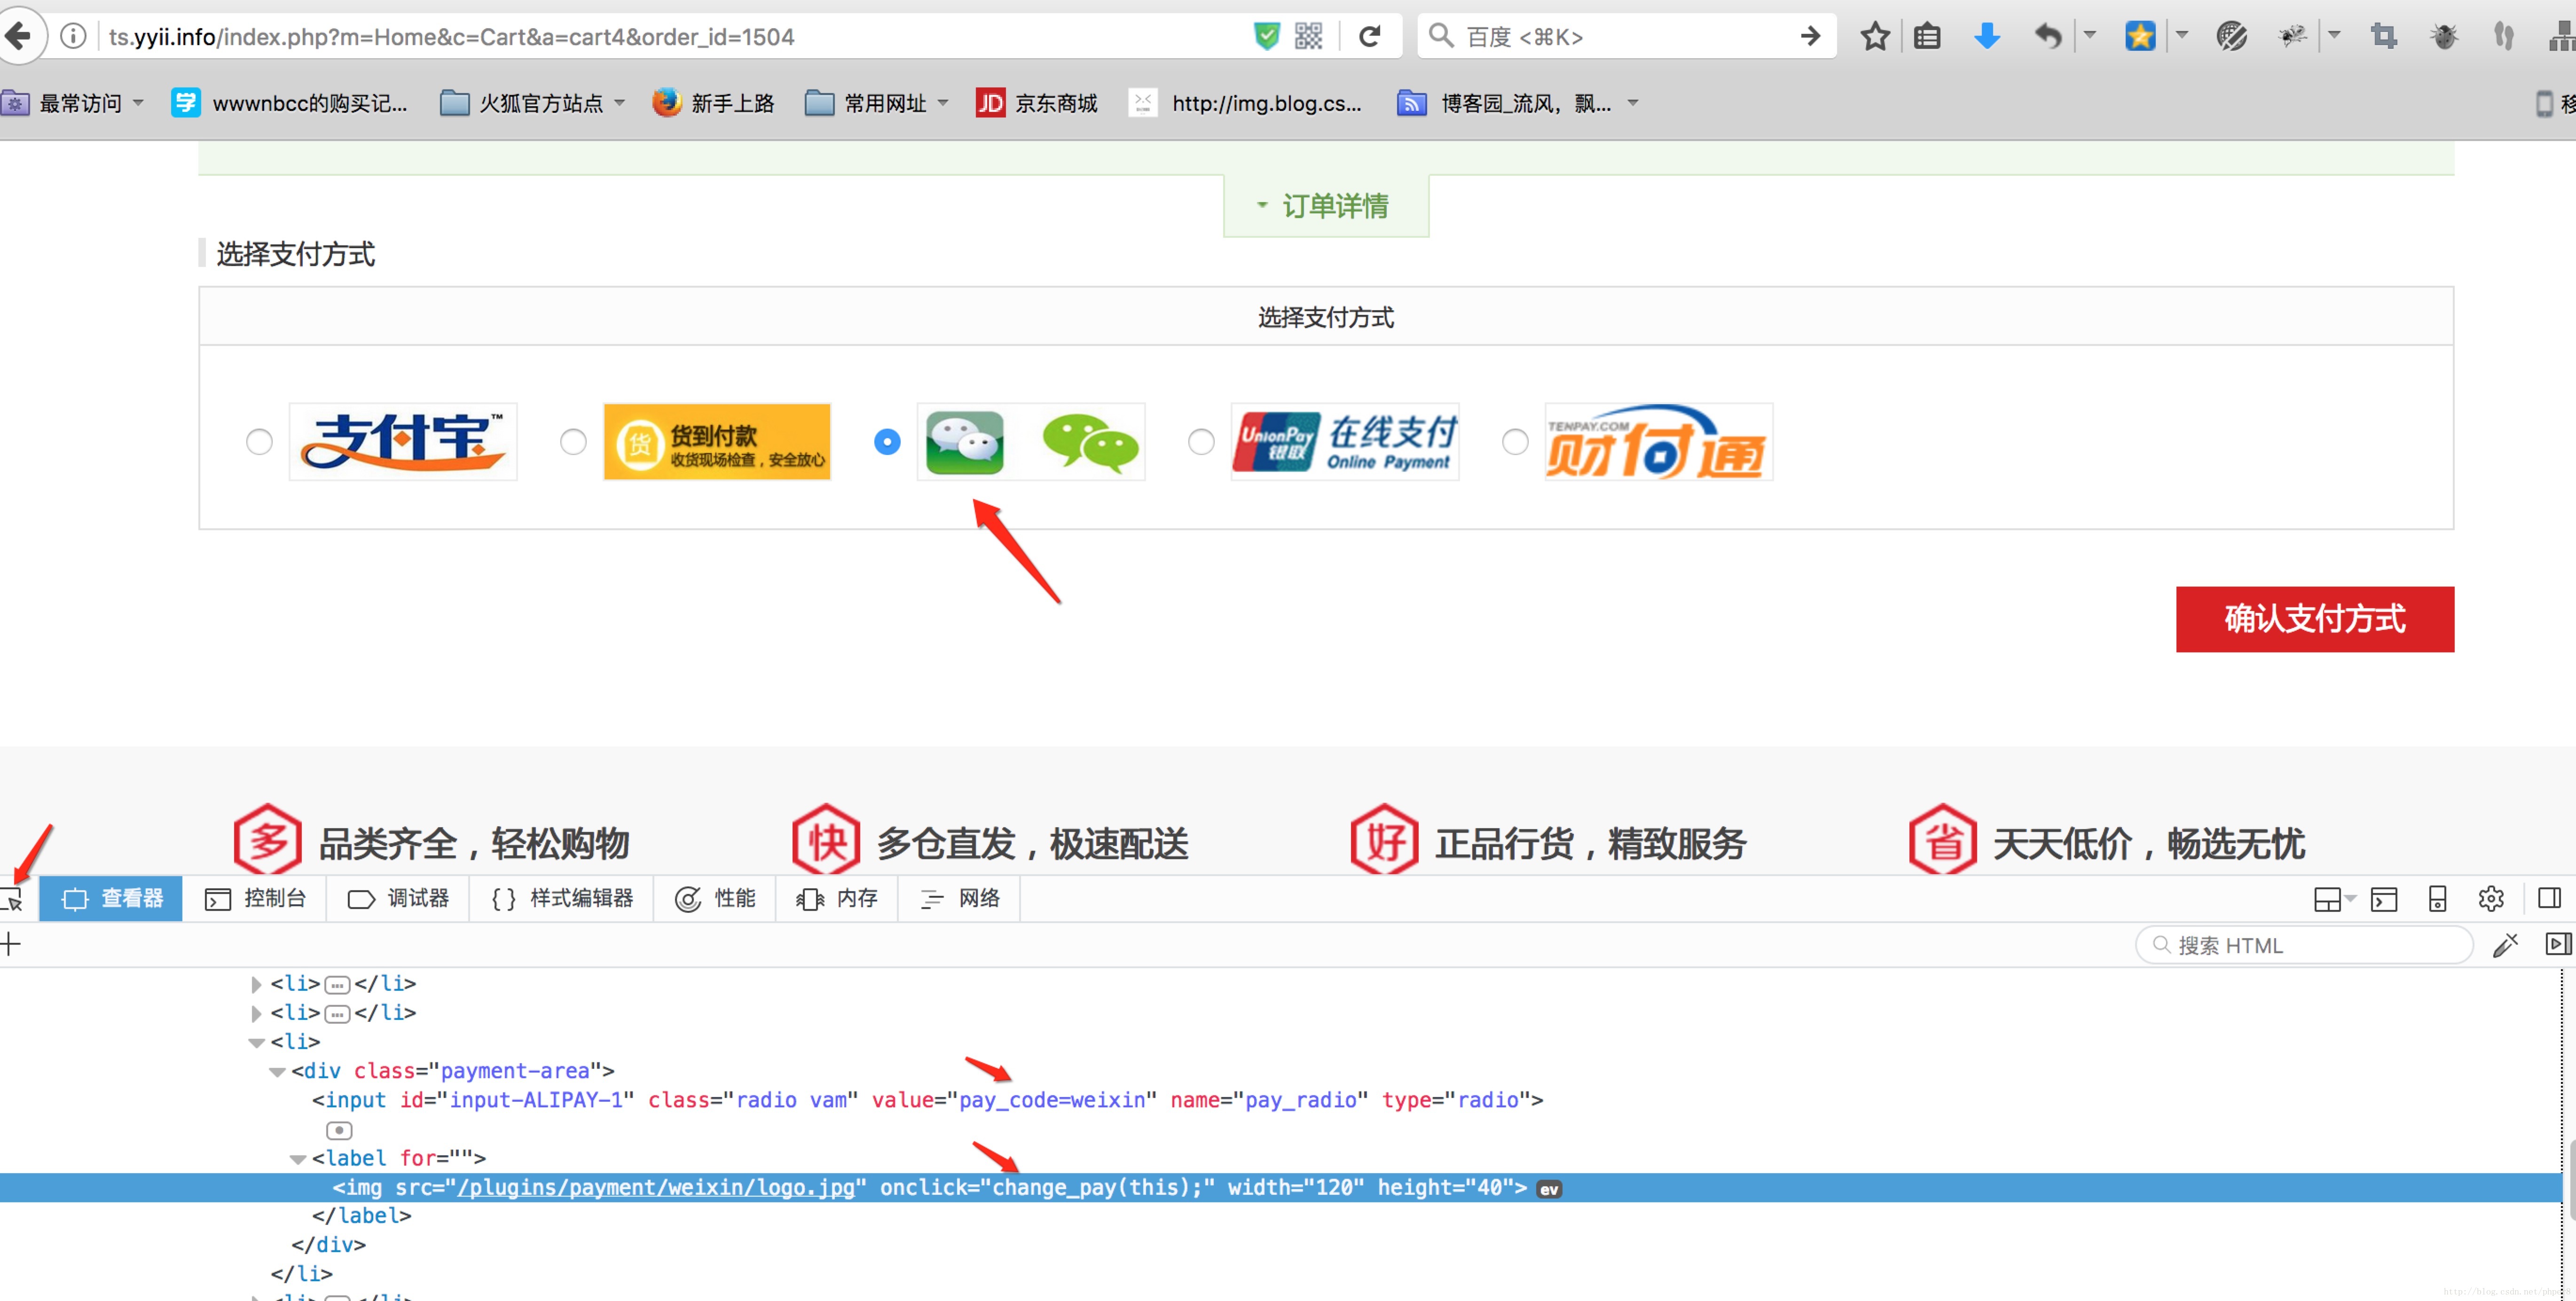Open the bookmarks list icon
This screenshot has width=2576, height=1301.
pos(1927,37)
